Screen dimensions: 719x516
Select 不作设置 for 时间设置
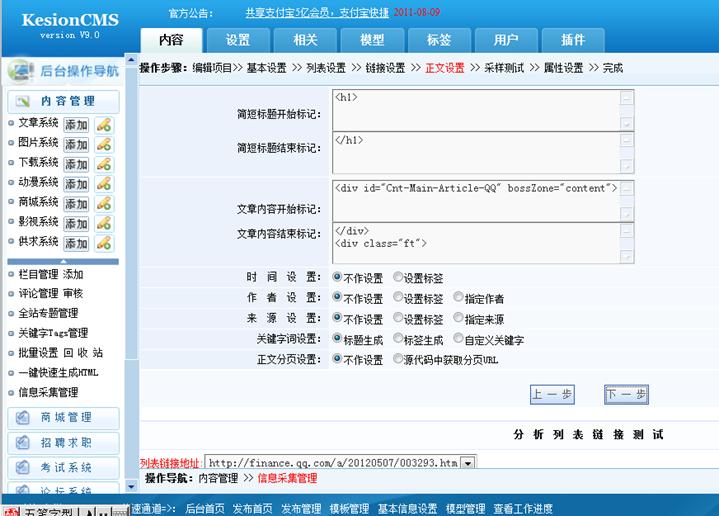[x=337, y=277]
